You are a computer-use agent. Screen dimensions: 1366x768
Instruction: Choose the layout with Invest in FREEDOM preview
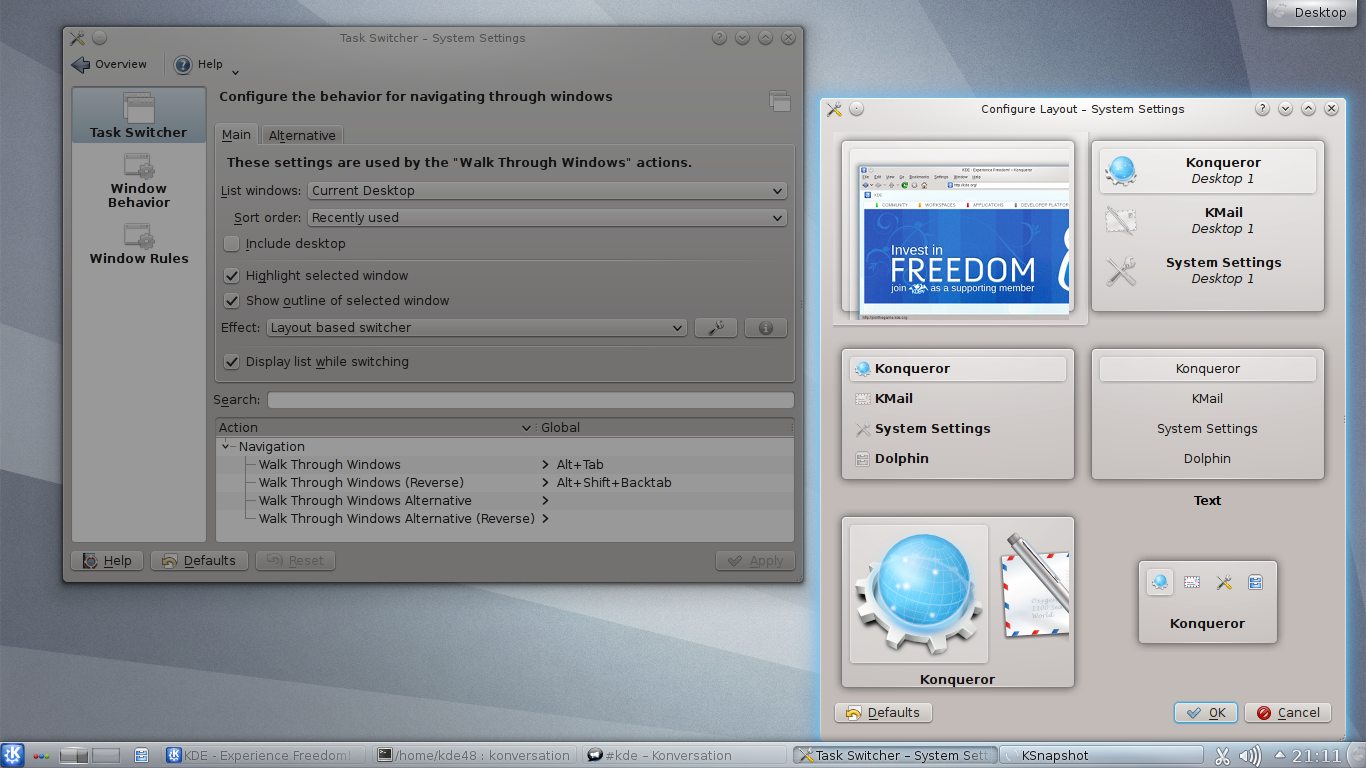[x=958, y=231]
